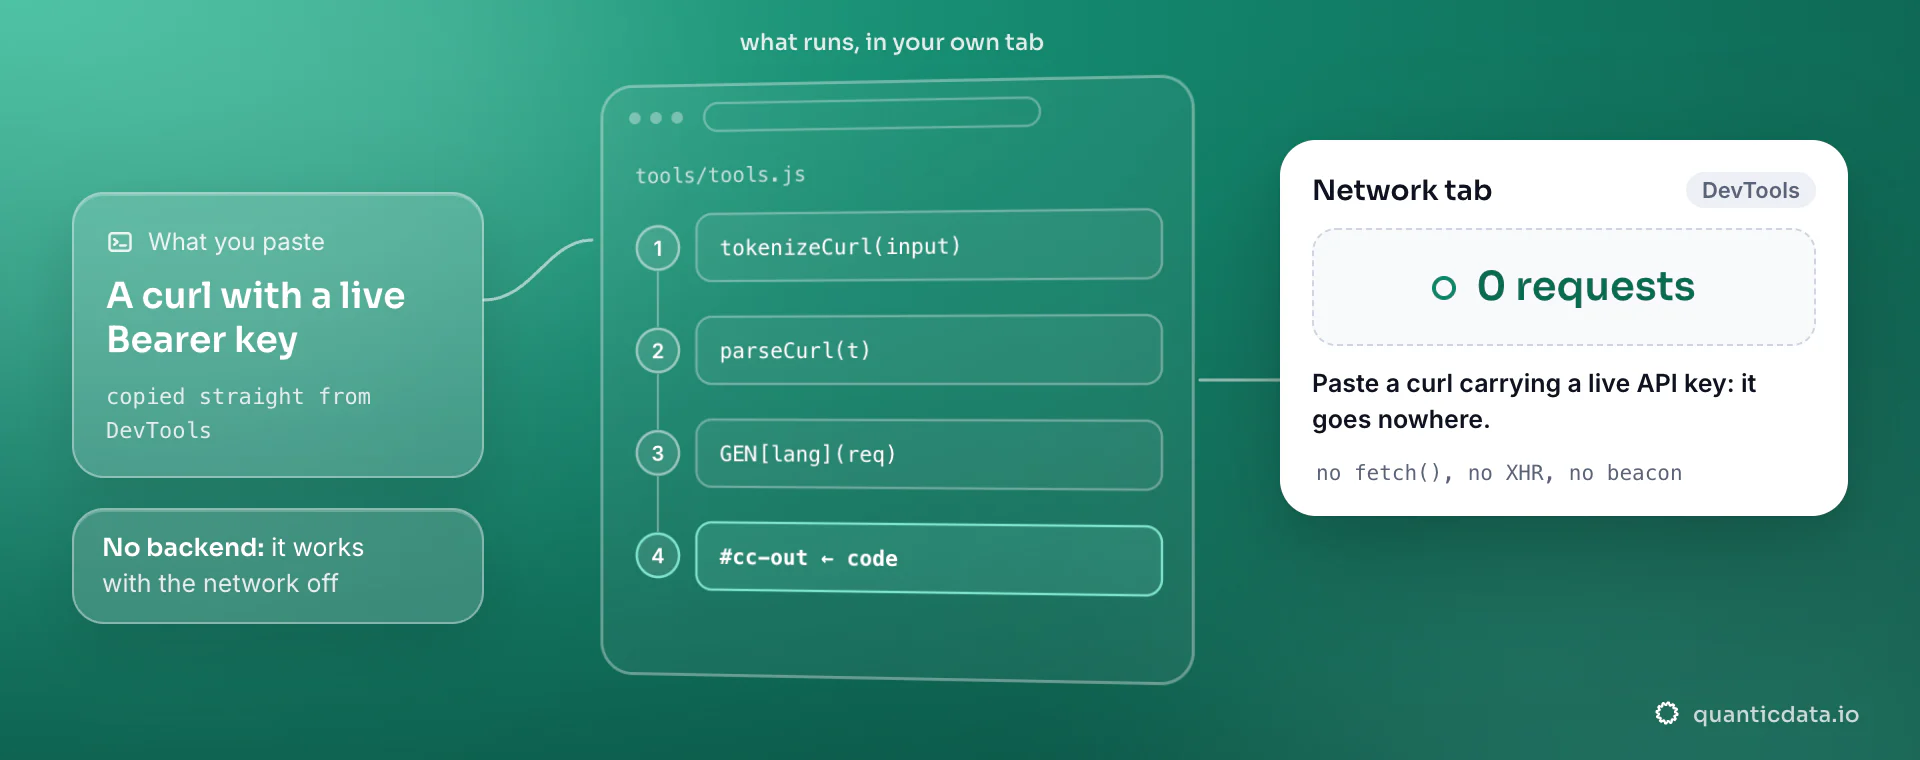
Task: Select step 4 numbered circle
Action: tap(658, 556)
